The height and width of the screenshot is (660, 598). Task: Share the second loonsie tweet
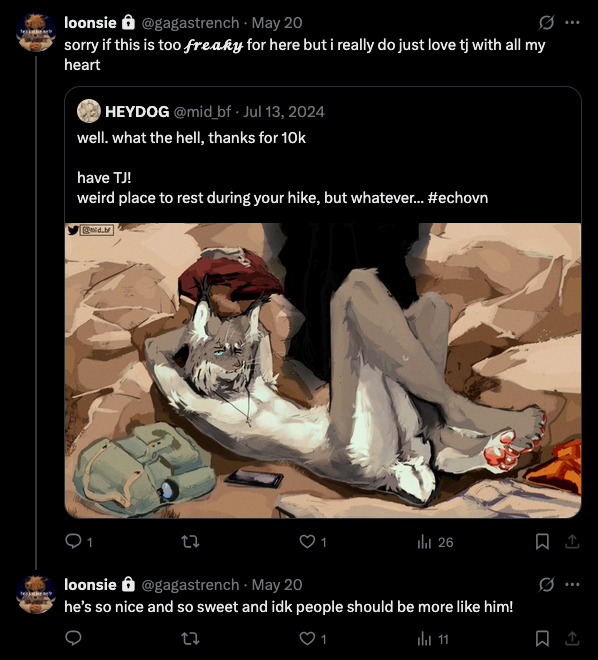click(572, 639)
